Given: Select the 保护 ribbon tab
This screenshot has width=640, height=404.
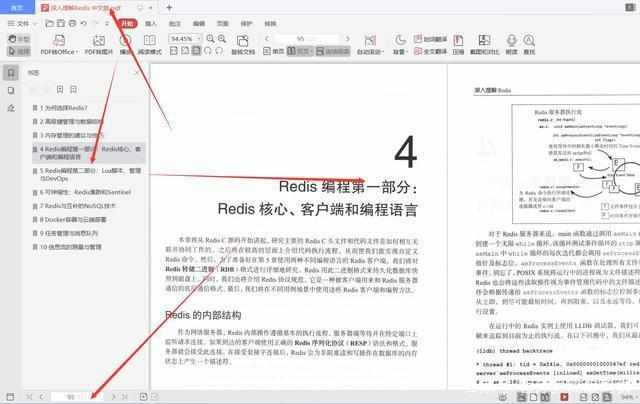Looking at the screenshot, I should (x=247, y=24).
